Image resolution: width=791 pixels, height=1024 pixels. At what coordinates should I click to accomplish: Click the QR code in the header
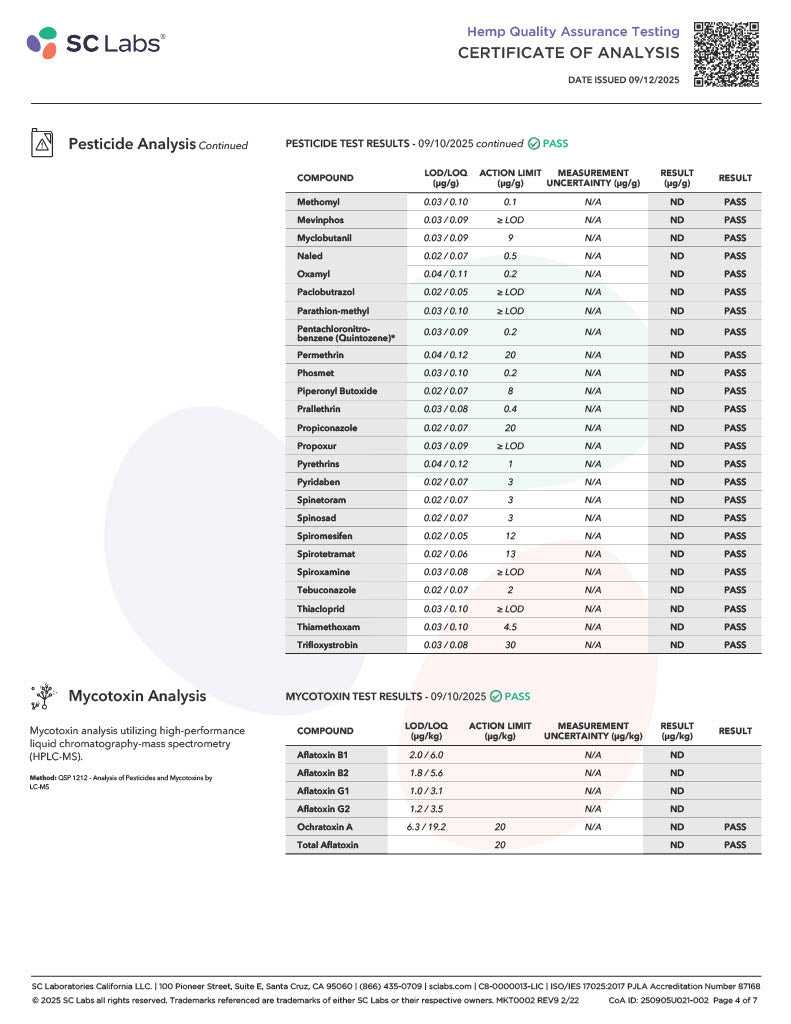[x=727, y=53]
